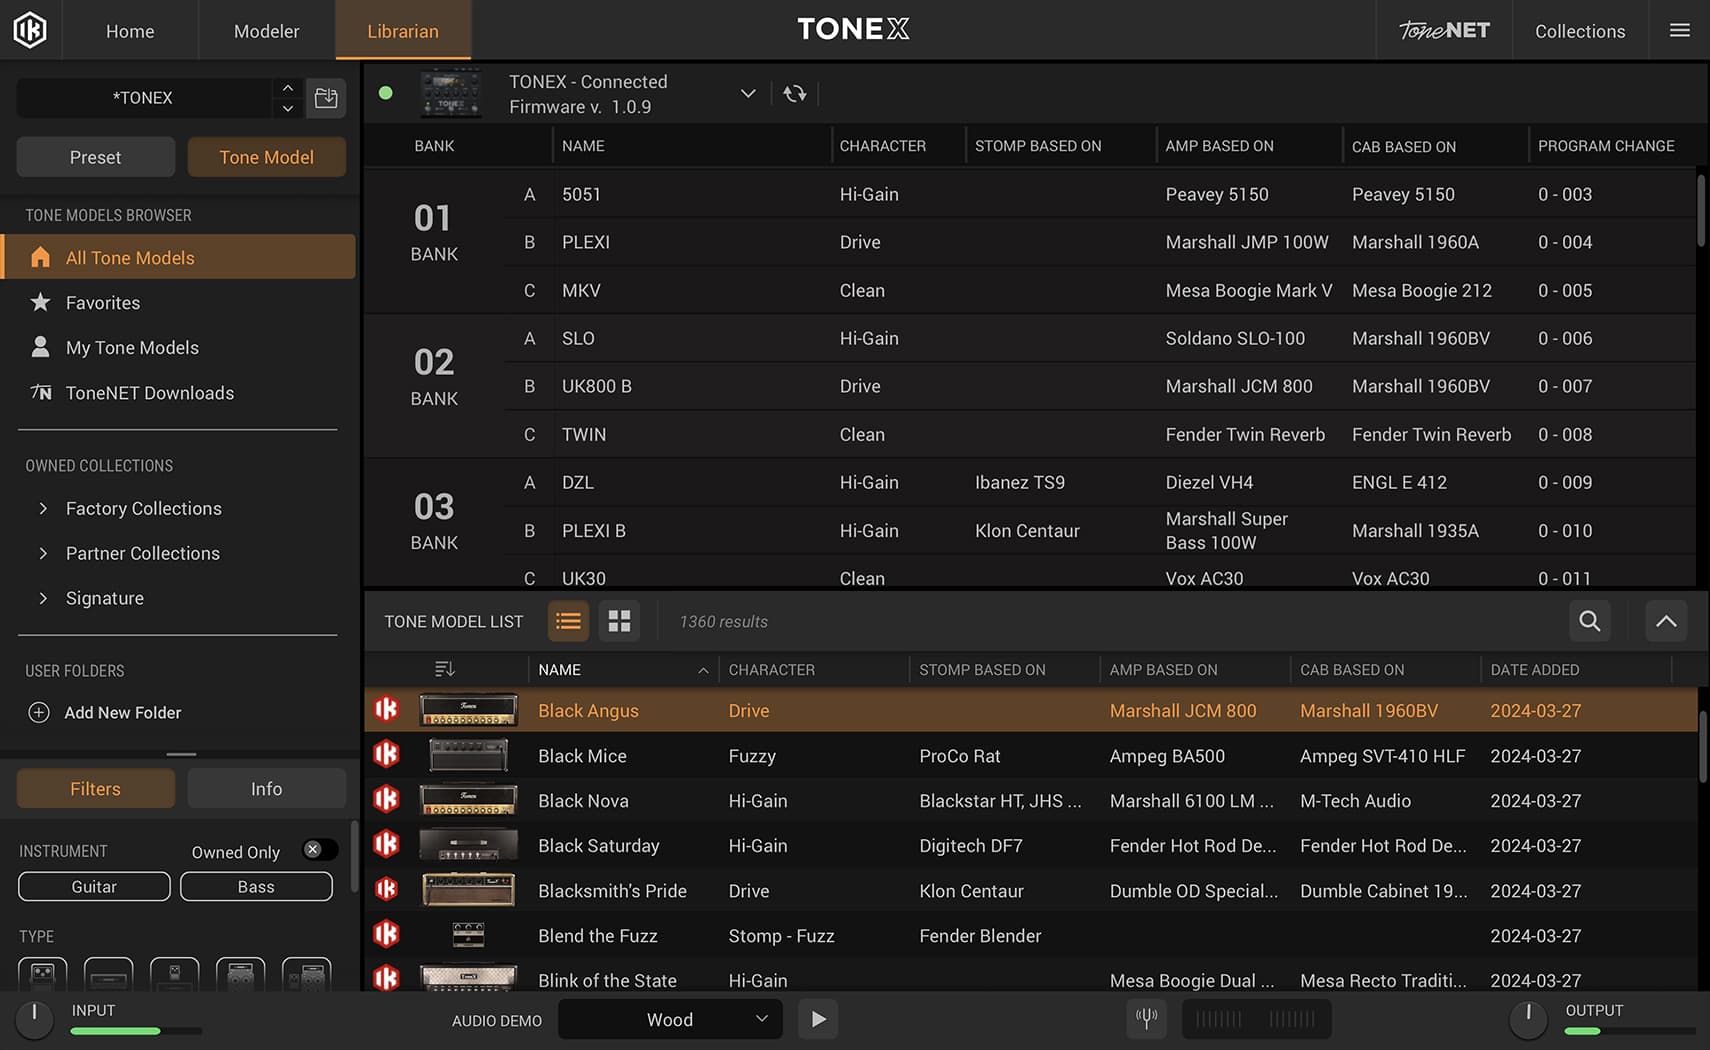1710x1050 pixels.
Task: Open the search in Tone Model List
Action: [1589, 621]
